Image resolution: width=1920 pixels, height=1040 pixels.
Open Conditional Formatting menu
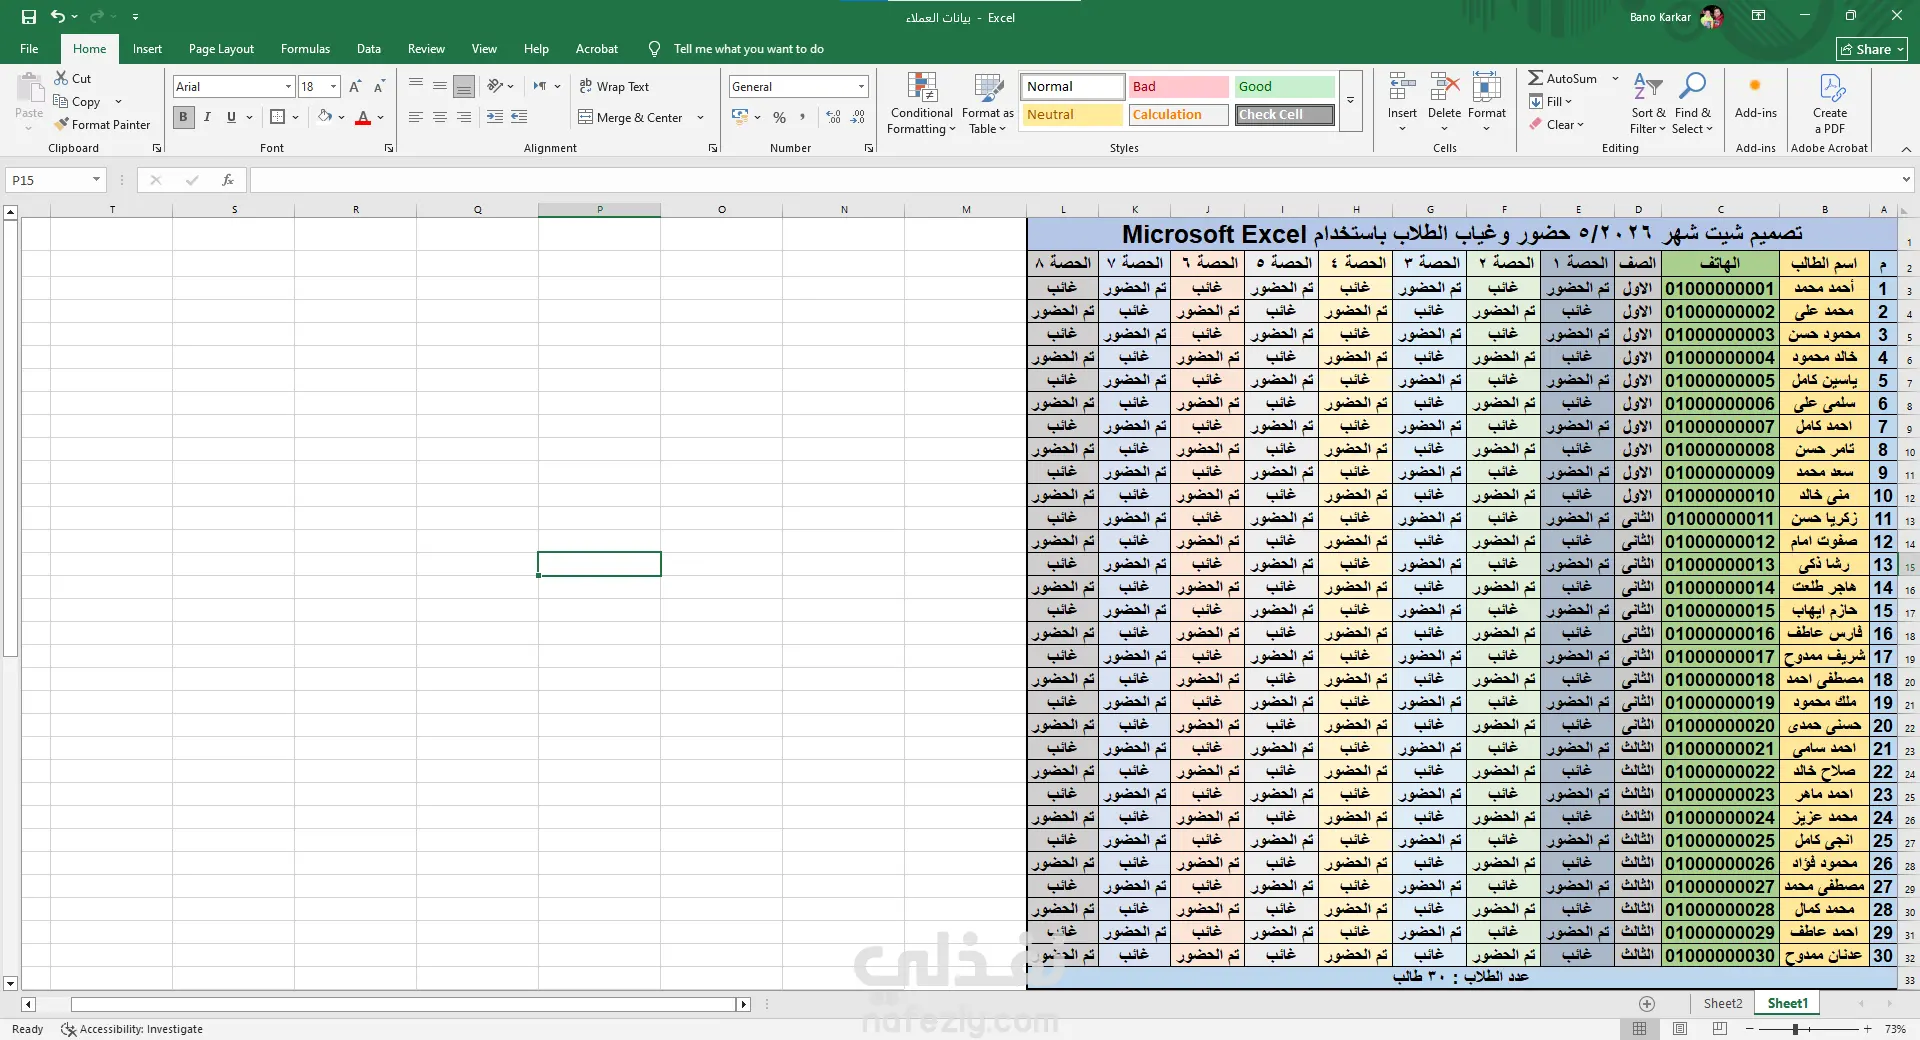[922, 103]
